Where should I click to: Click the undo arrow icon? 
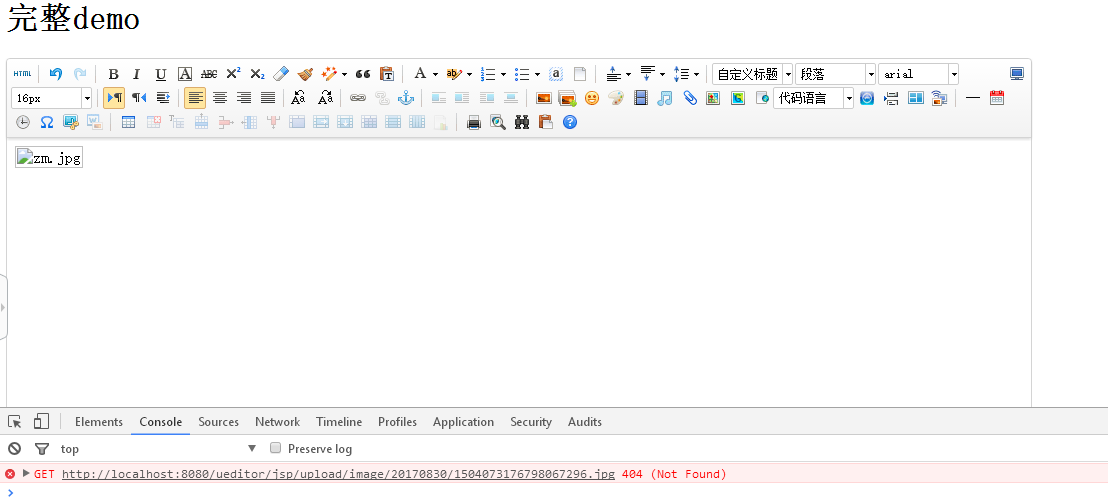(56, 74)
